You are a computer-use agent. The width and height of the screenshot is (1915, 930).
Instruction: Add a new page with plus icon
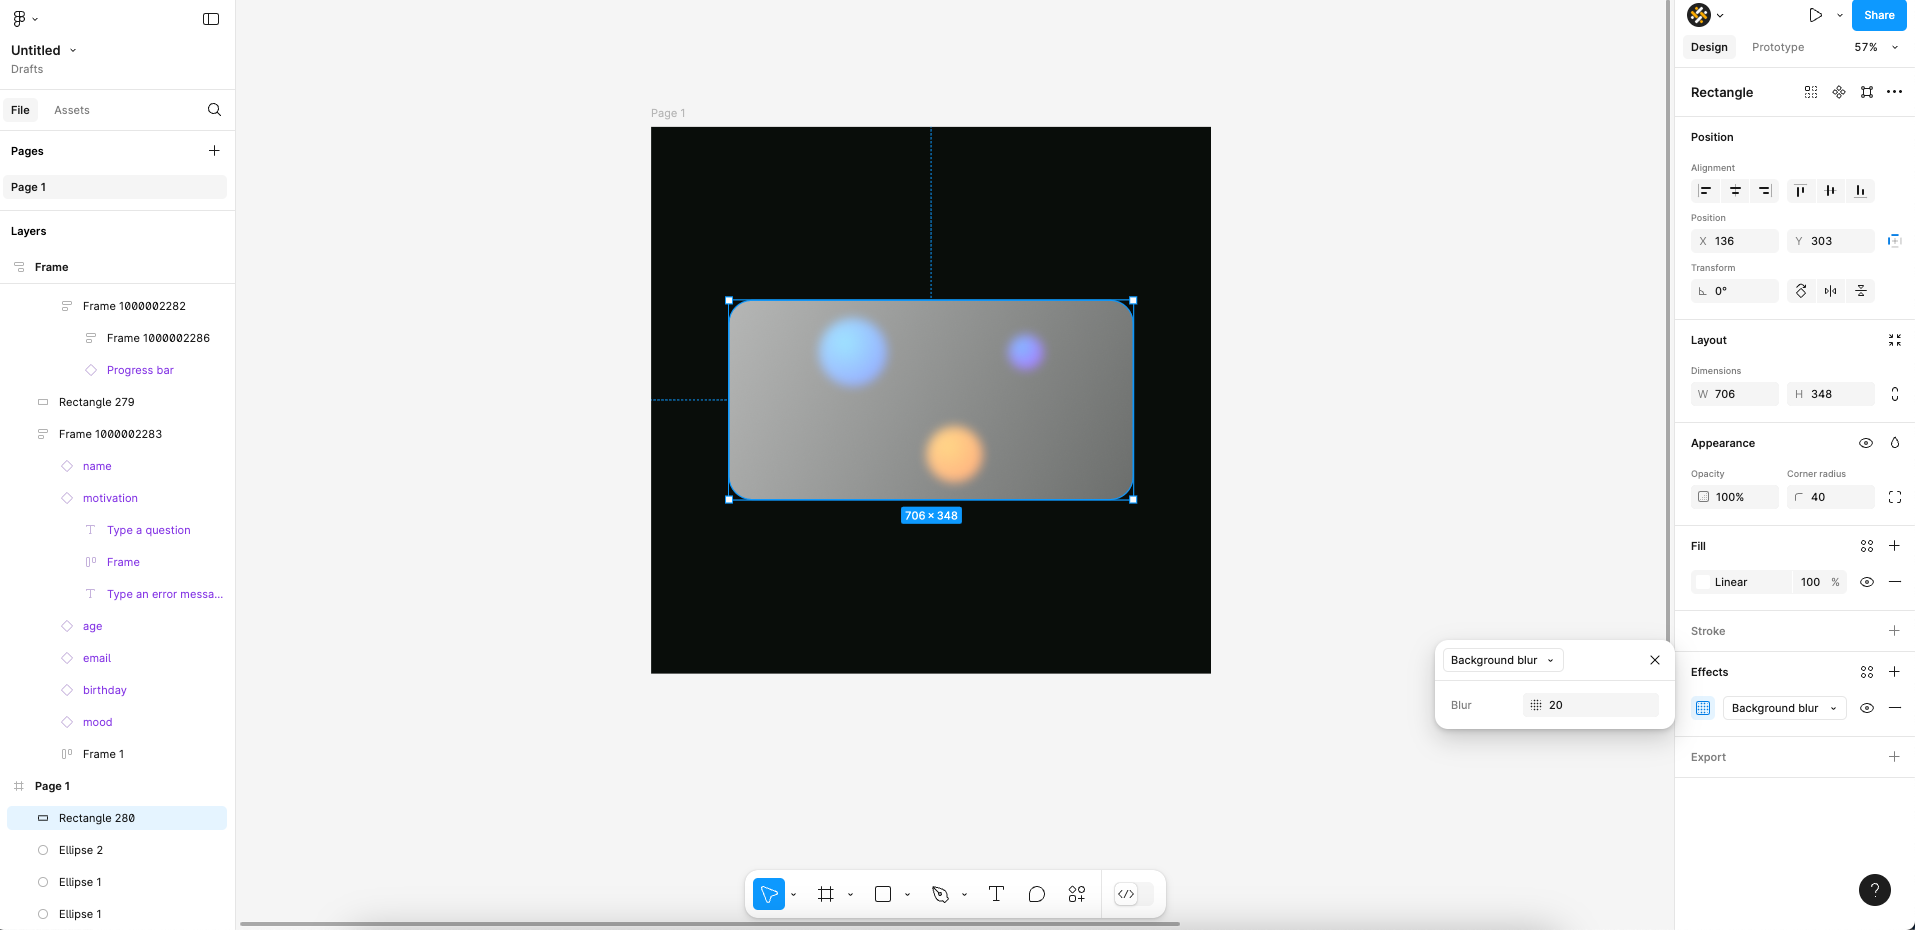click(x=214, y=151)
